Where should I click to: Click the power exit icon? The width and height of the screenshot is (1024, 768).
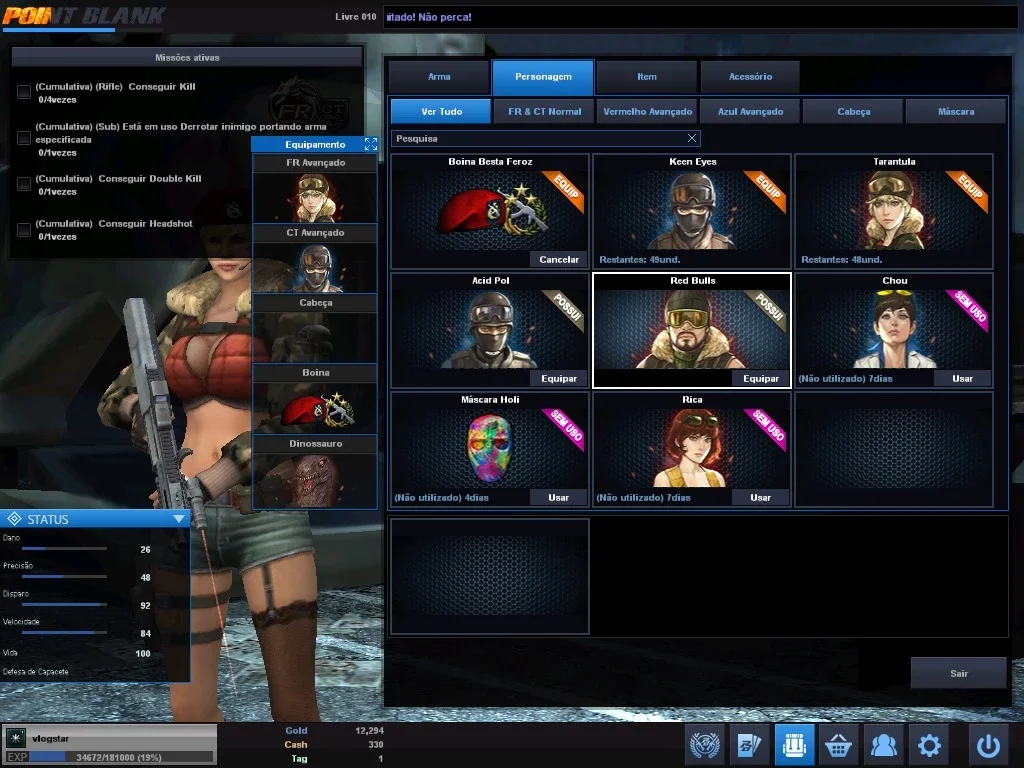coord(988,744)
